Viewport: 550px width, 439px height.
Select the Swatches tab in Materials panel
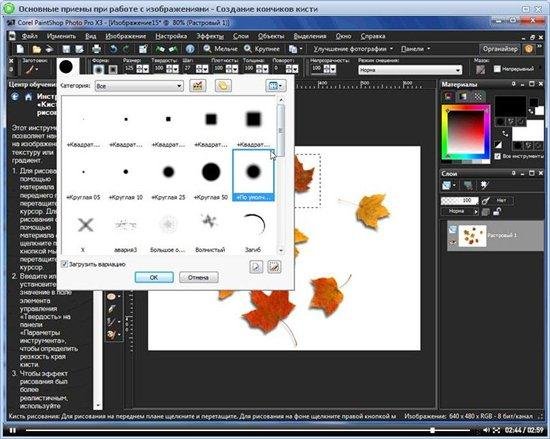tap(478, 96)
